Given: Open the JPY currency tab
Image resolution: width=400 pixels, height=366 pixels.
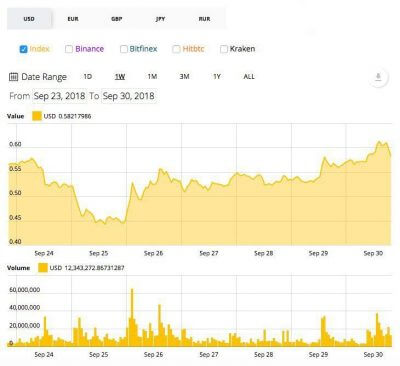Looking at the screenshot, I should pos(160,19).
